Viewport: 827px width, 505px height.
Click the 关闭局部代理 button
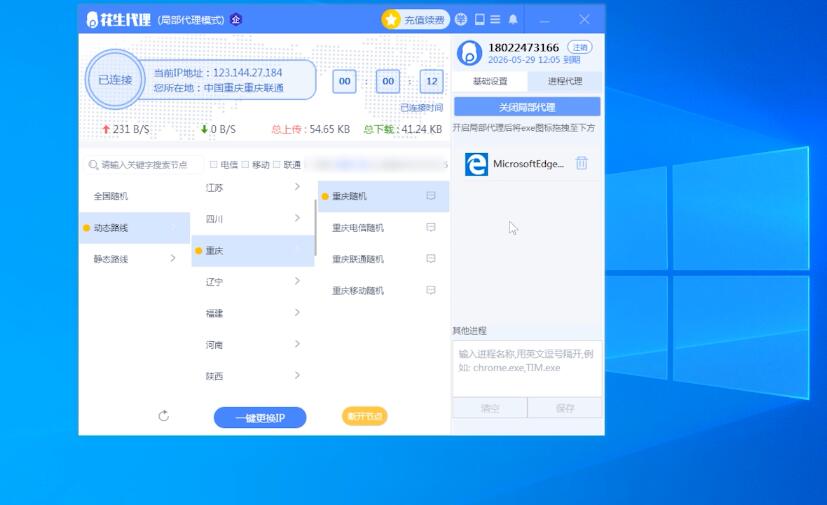tap(527, 107)
